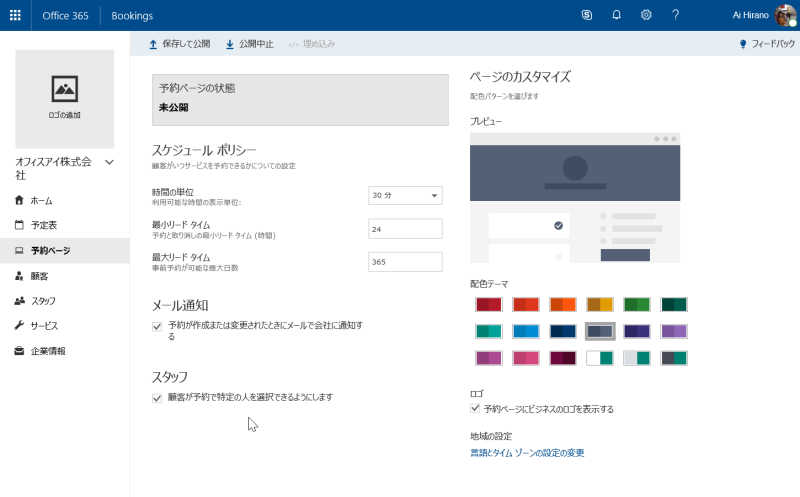Click the 公開中止 toolbar button
Image resolution: width=800 pixels, height=497 pixels.
tap(250, 44)
